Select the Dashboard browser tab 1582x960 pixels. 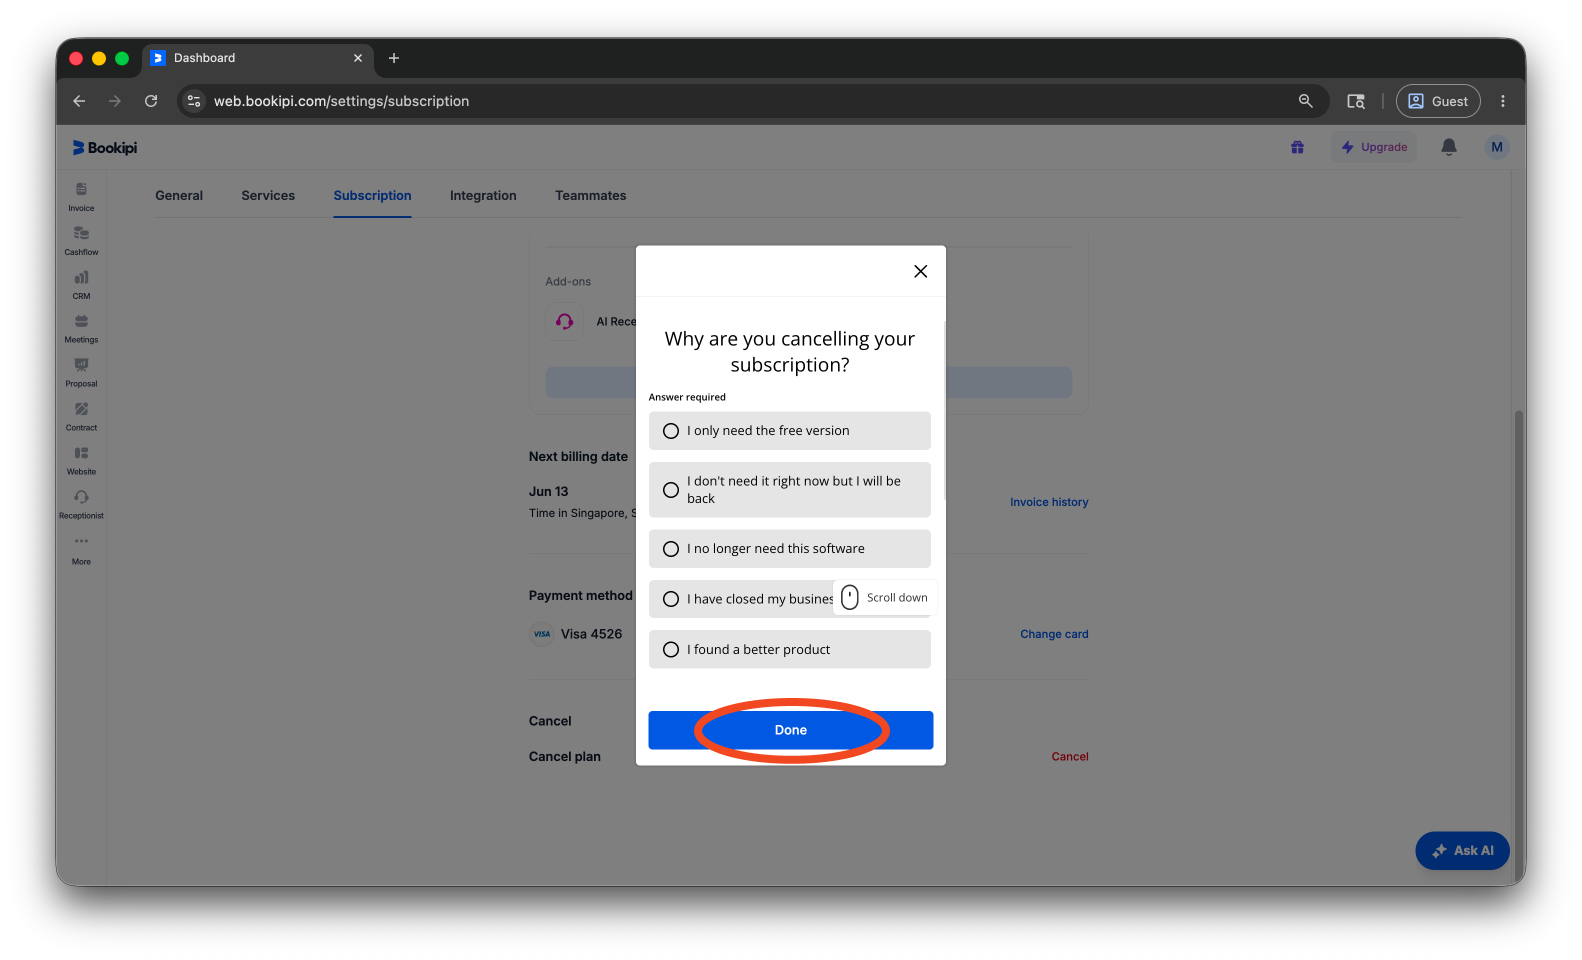click(x=258, y=58)
